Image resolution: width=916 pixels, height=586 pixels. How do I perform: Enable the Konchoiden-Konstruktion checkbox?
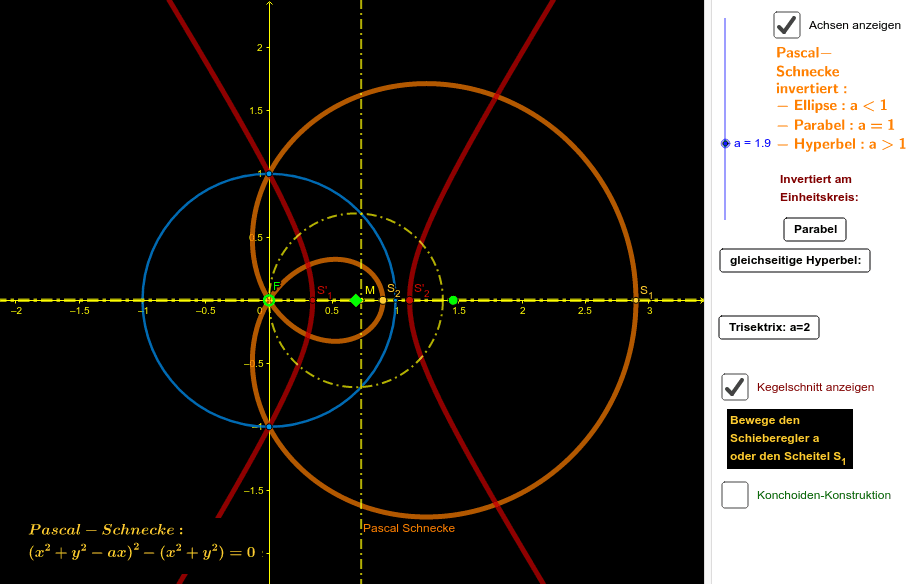tap(734, 495)
